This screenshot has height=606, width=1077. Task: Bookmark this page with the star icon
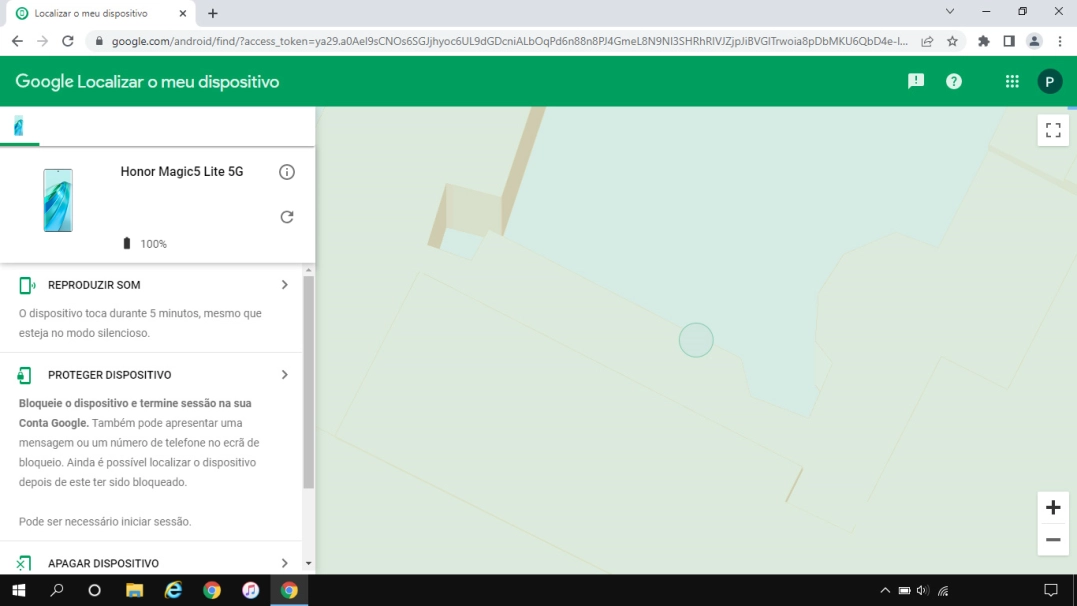953,41
